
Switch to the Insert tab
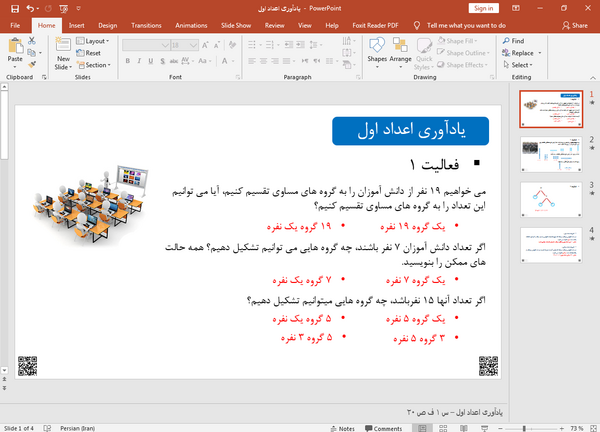(77, 25)
